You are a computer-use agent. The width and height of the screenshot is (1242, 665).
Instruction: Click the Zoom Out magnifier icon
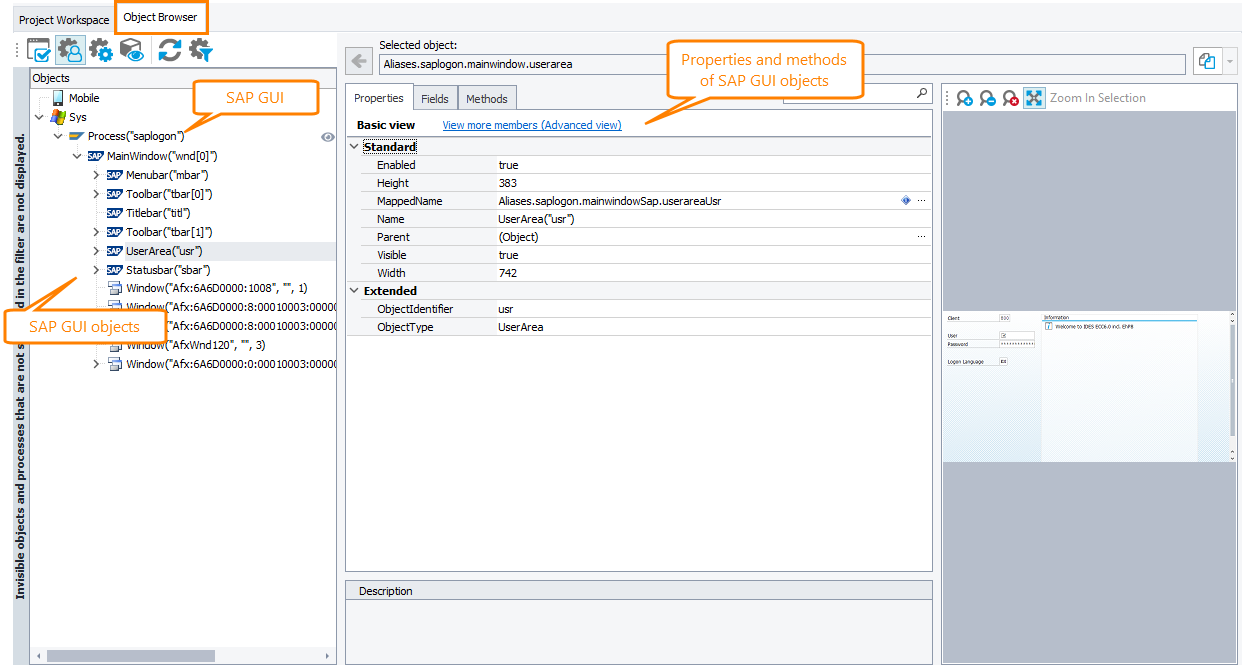pyautogui.click(x=986, y=97)
